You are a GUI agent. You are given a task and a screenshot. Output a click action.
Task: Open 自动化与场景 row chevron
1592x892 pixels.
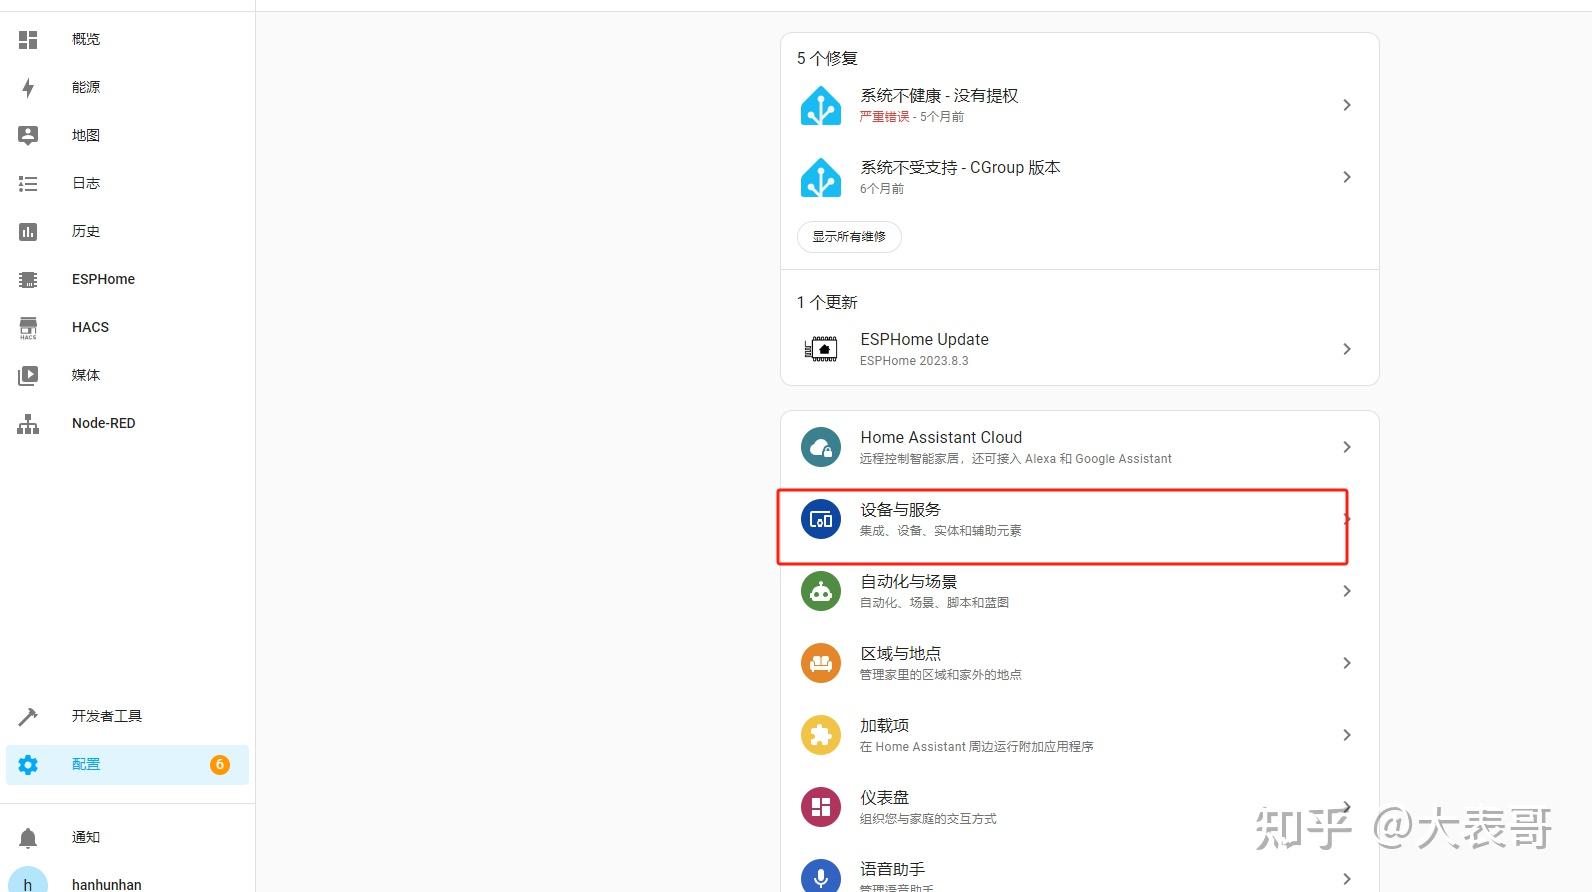1347,591
